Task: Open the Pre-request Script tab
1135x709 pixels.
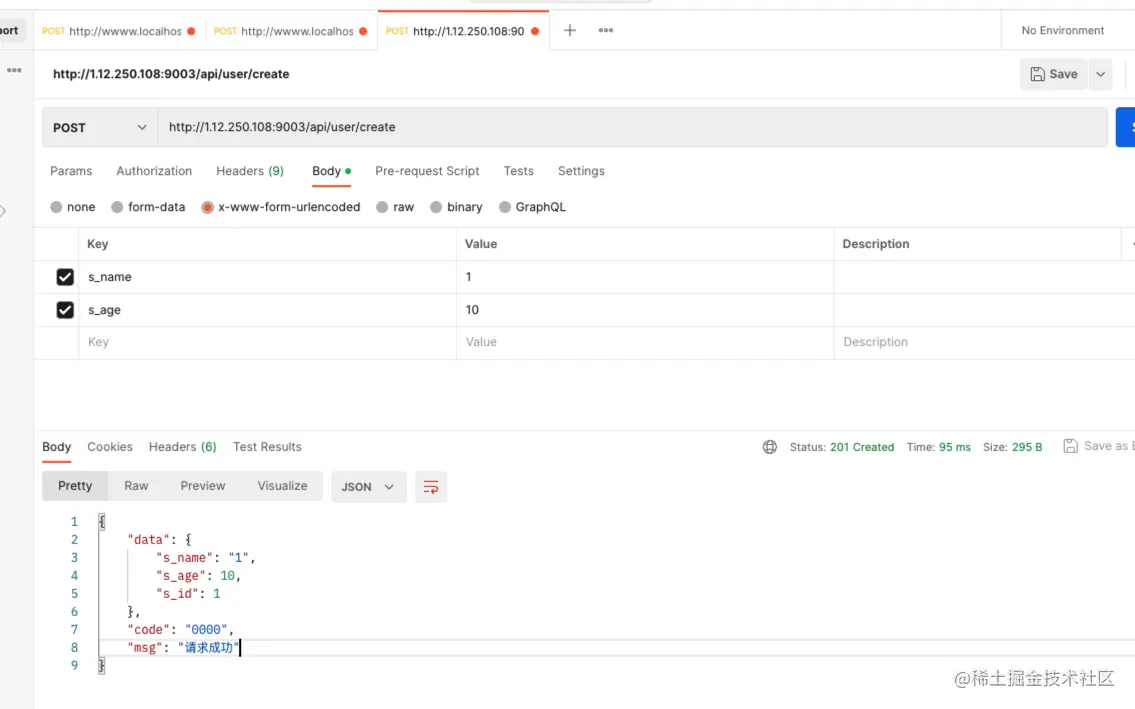Action: [x=427, y=171]
